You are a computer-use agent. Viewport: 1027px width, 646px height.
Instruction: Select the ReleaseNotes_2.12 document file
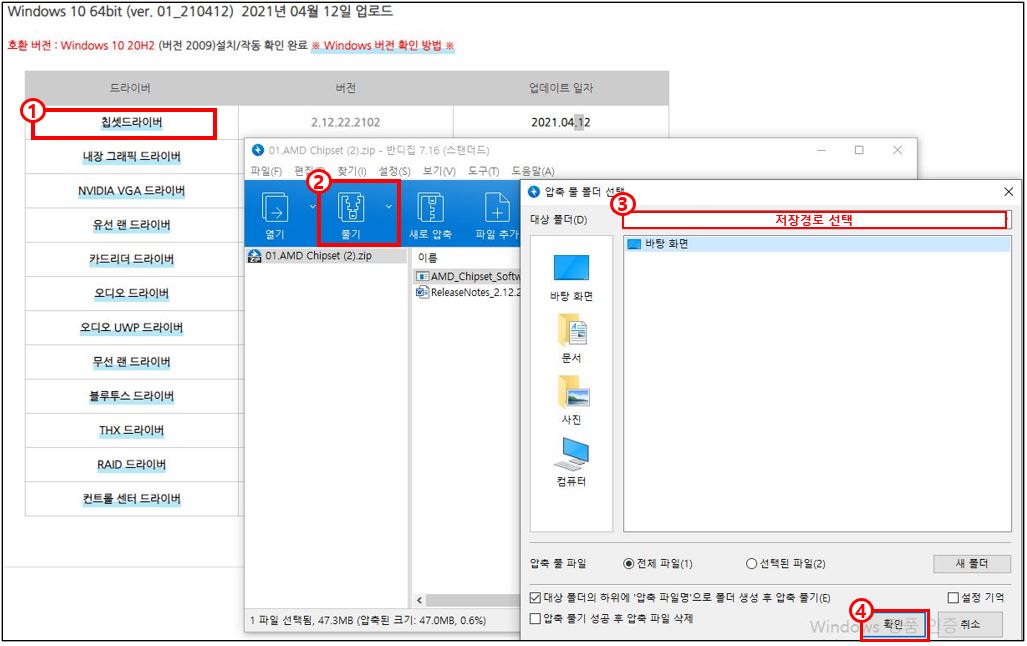(468, 292)
